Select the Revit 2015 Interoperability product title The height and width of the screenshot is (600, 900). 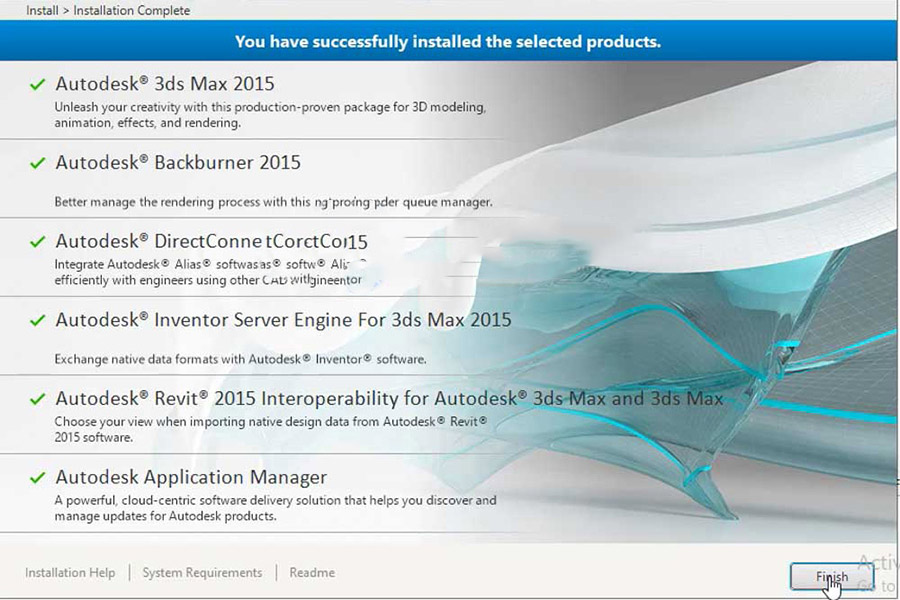(x=389, y=398)
